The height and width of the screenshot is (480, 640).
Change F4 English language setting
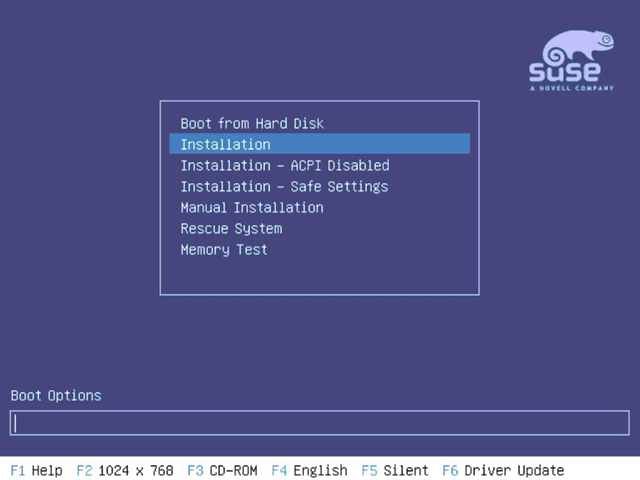309,470
